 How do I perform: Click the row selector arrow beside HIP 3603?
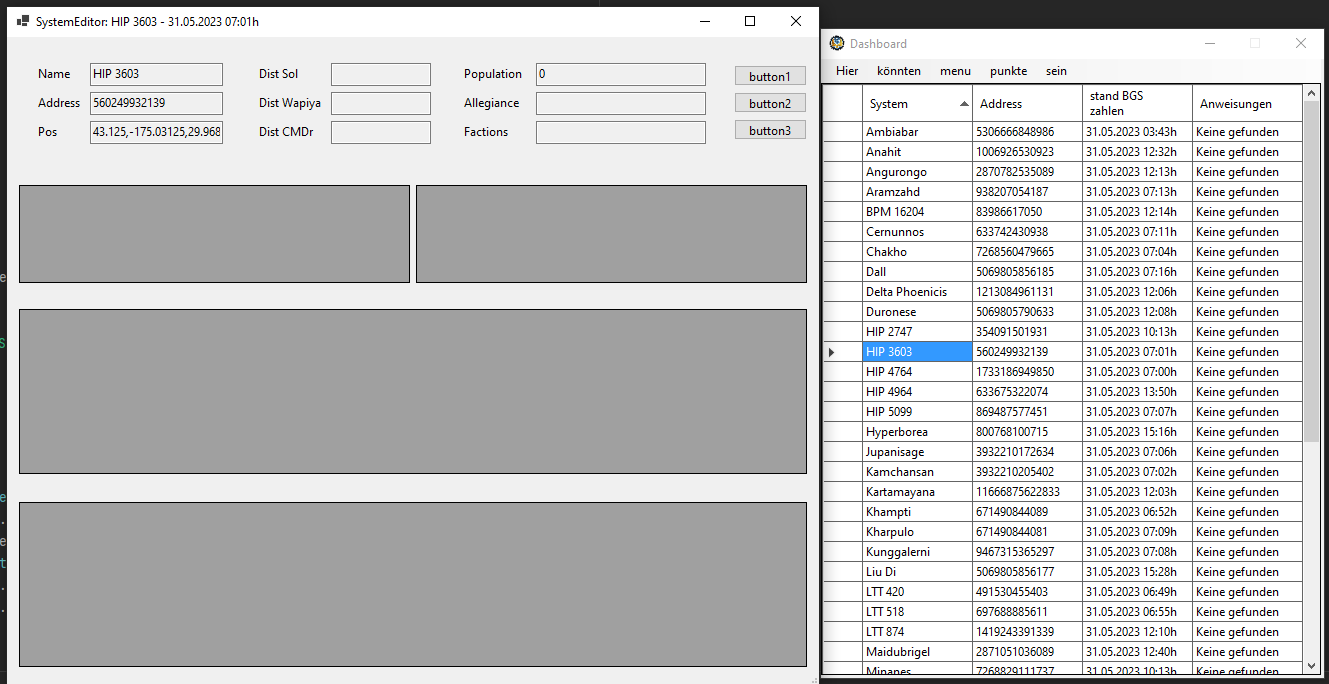pos(832,352)
